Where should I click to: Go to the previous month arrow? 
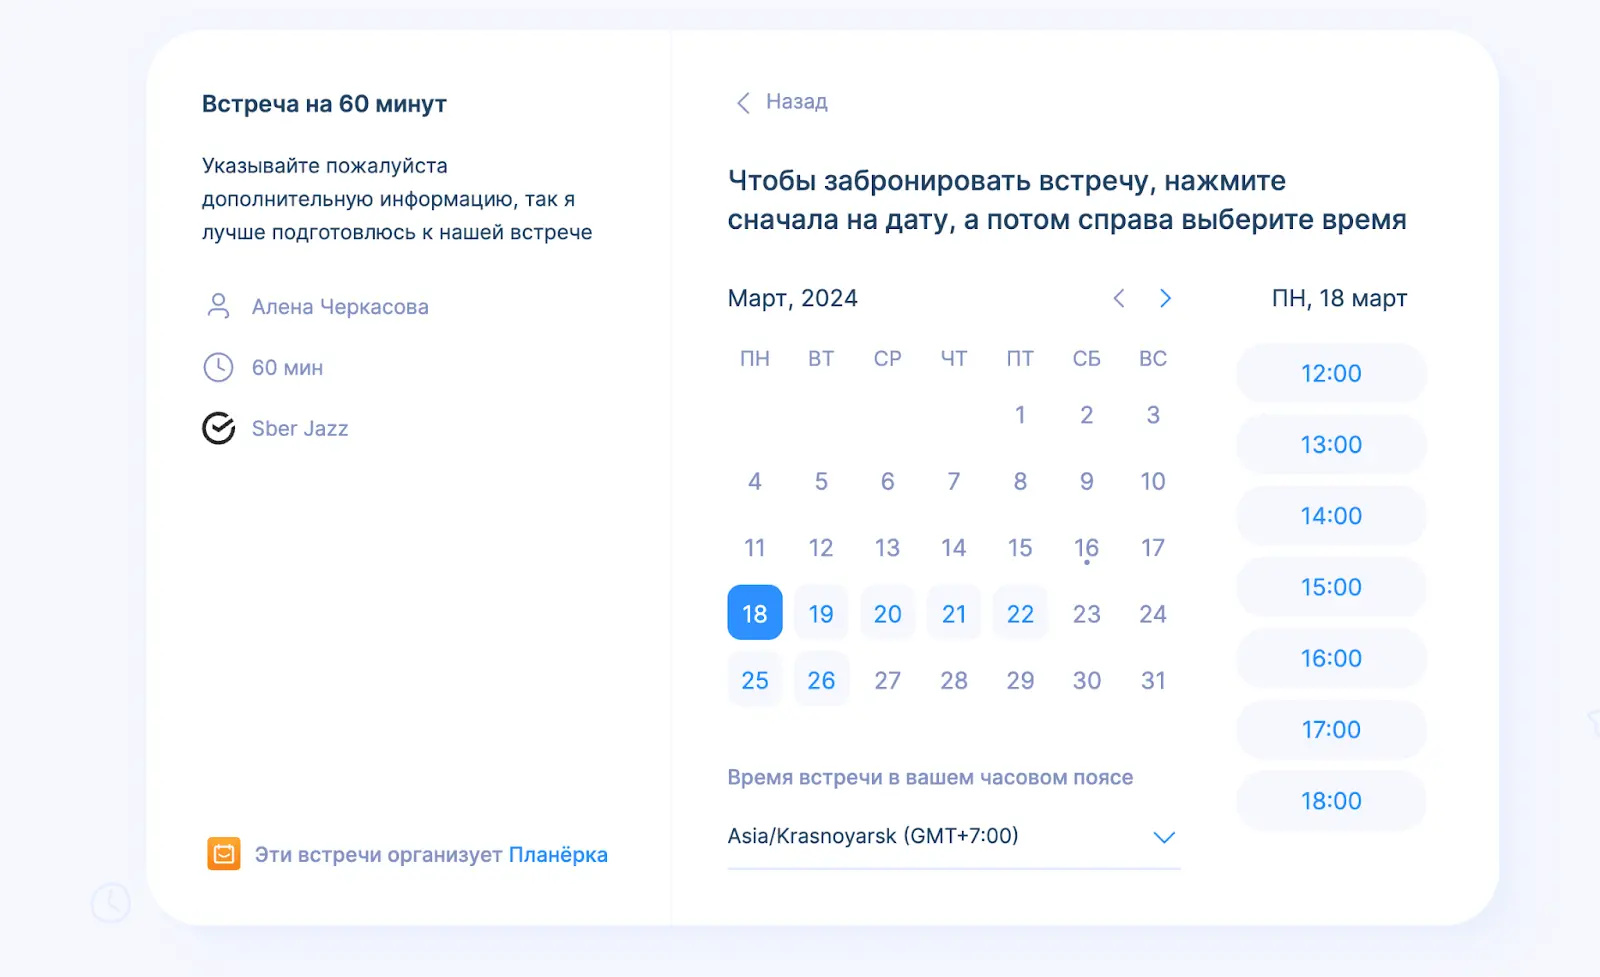pyautogui.click(x=1119, y=298)
